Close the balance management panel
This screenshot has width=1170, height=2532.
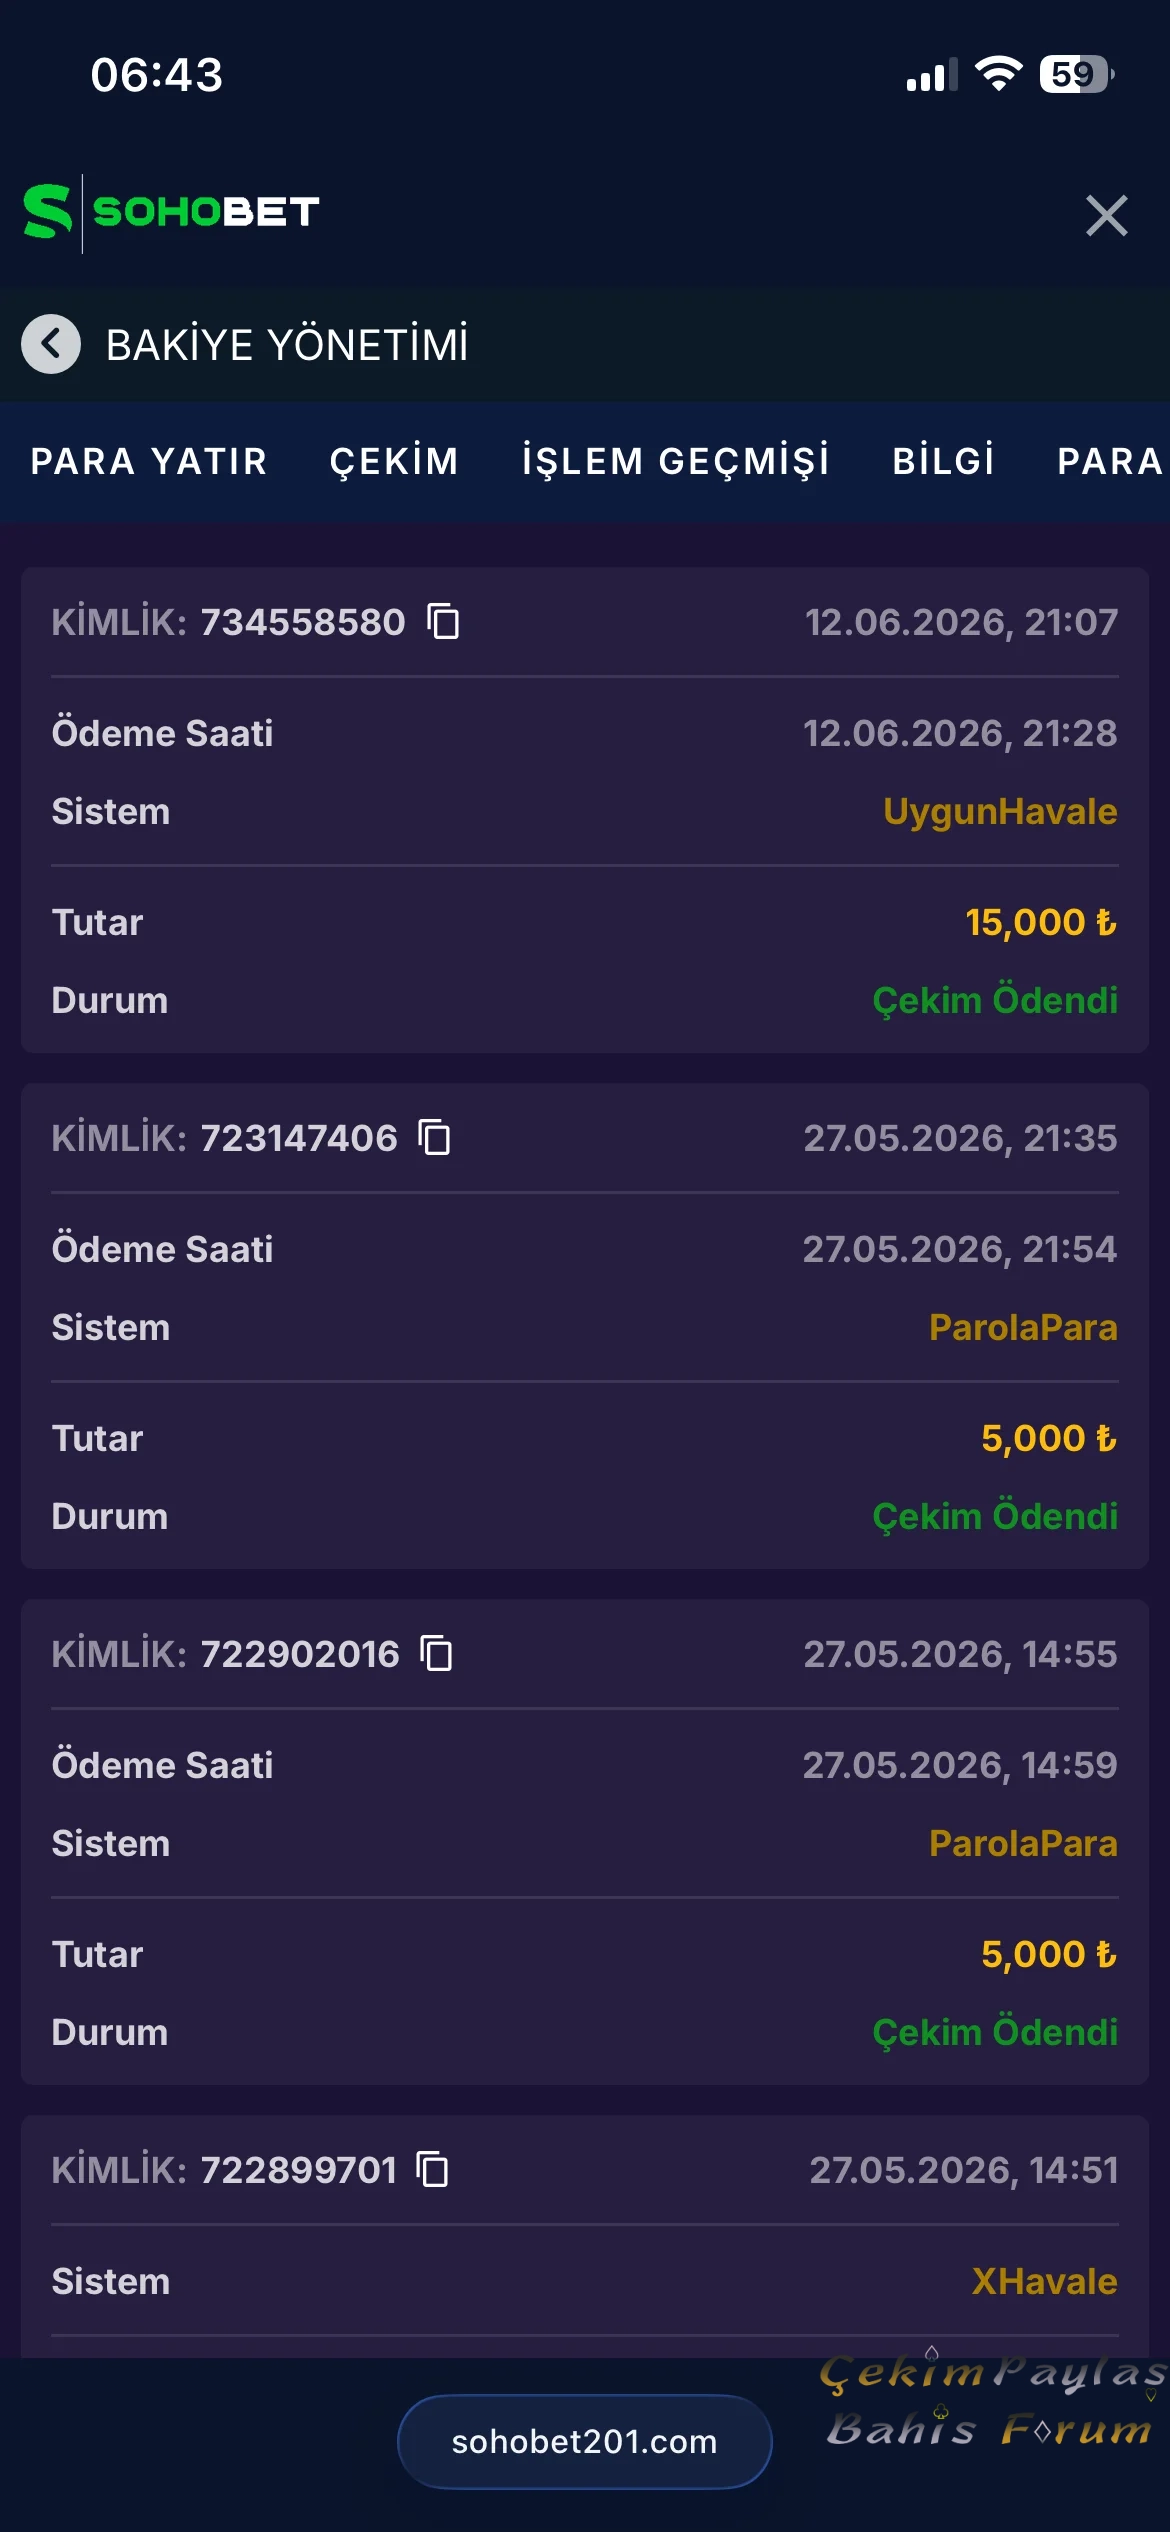coord(1106,215)
